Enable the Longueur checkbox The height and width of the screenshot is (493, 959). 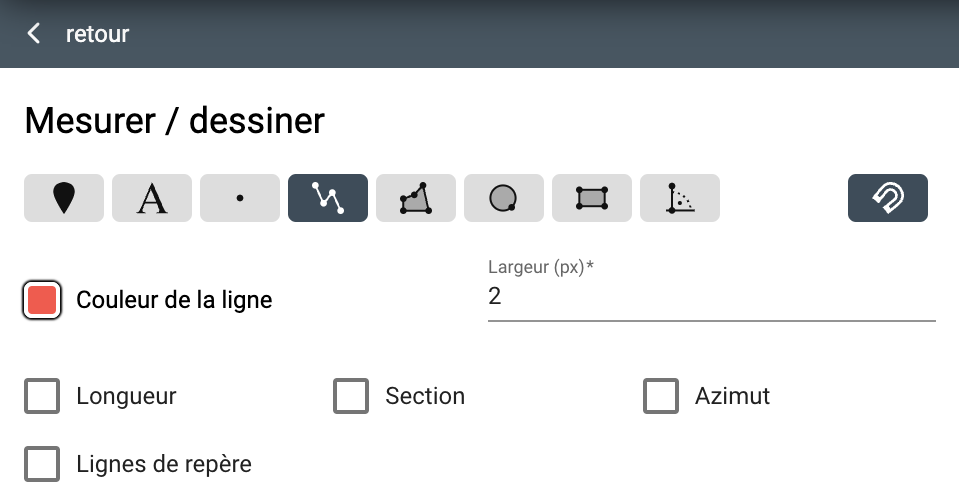(42, 396)
